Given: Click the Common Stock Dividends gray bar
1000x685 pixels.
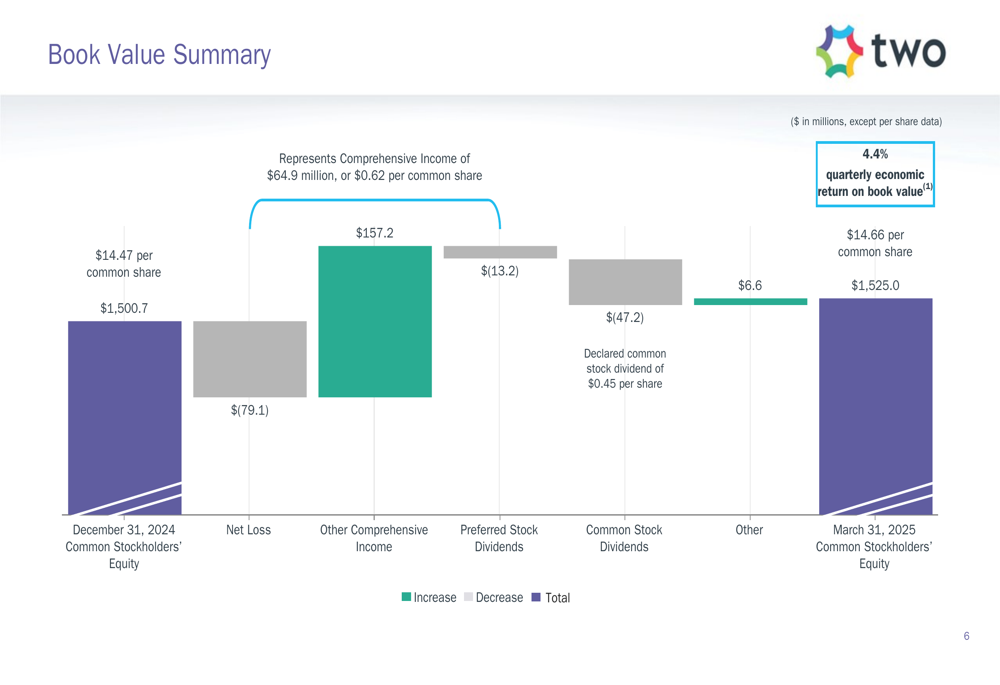Looking at the screenshot, I should coord(626,282).
